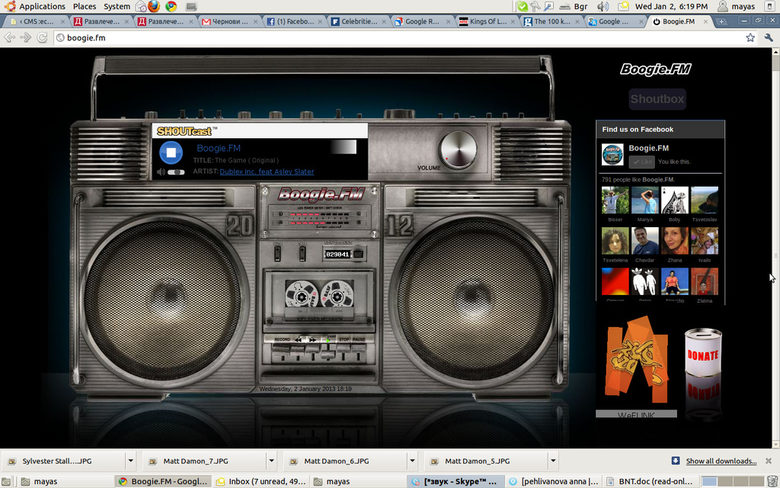Open the Boogie.FM Facebook page avatar

tap(612, 155)
